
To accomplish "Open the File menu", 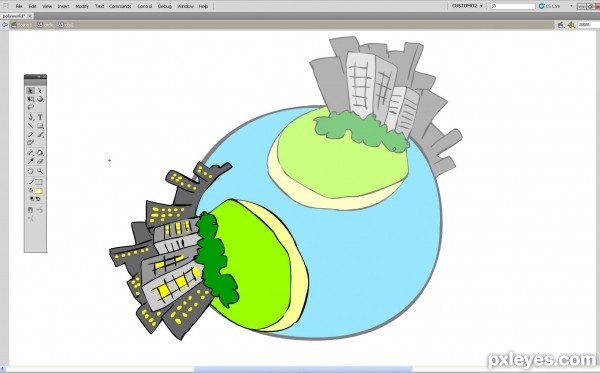I will point(19,6).
